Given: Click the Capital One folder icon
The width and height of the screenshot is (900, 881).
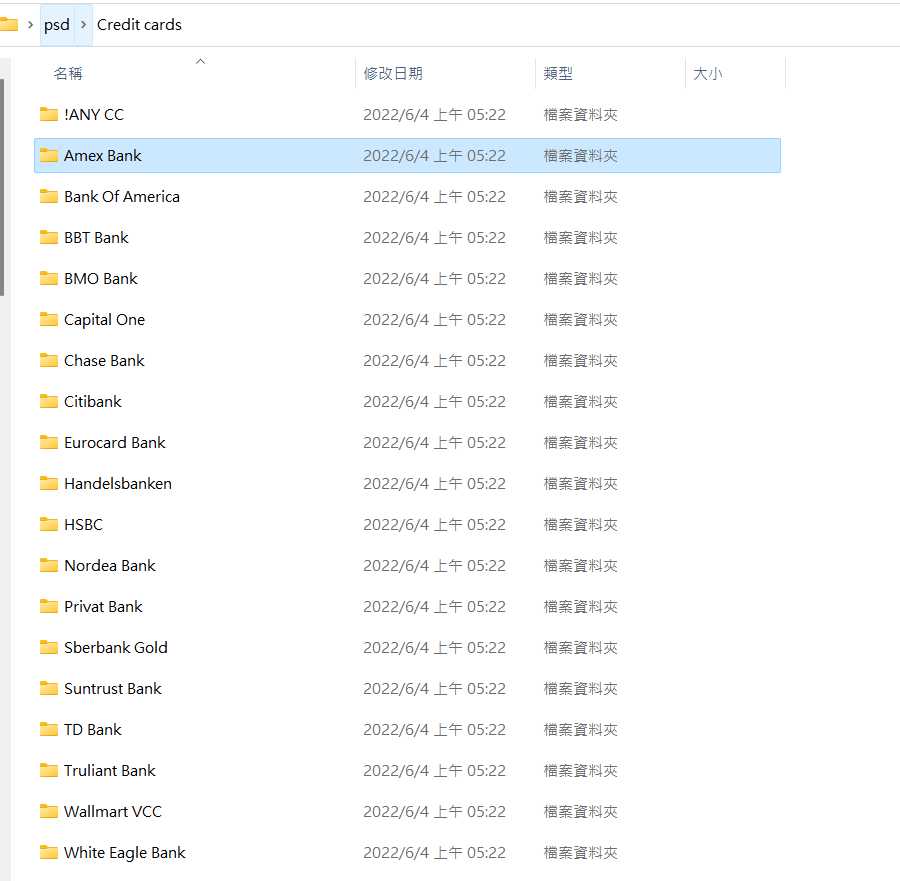Looking at the screenshot, I should pyautogui.click(x=49, y=319).
